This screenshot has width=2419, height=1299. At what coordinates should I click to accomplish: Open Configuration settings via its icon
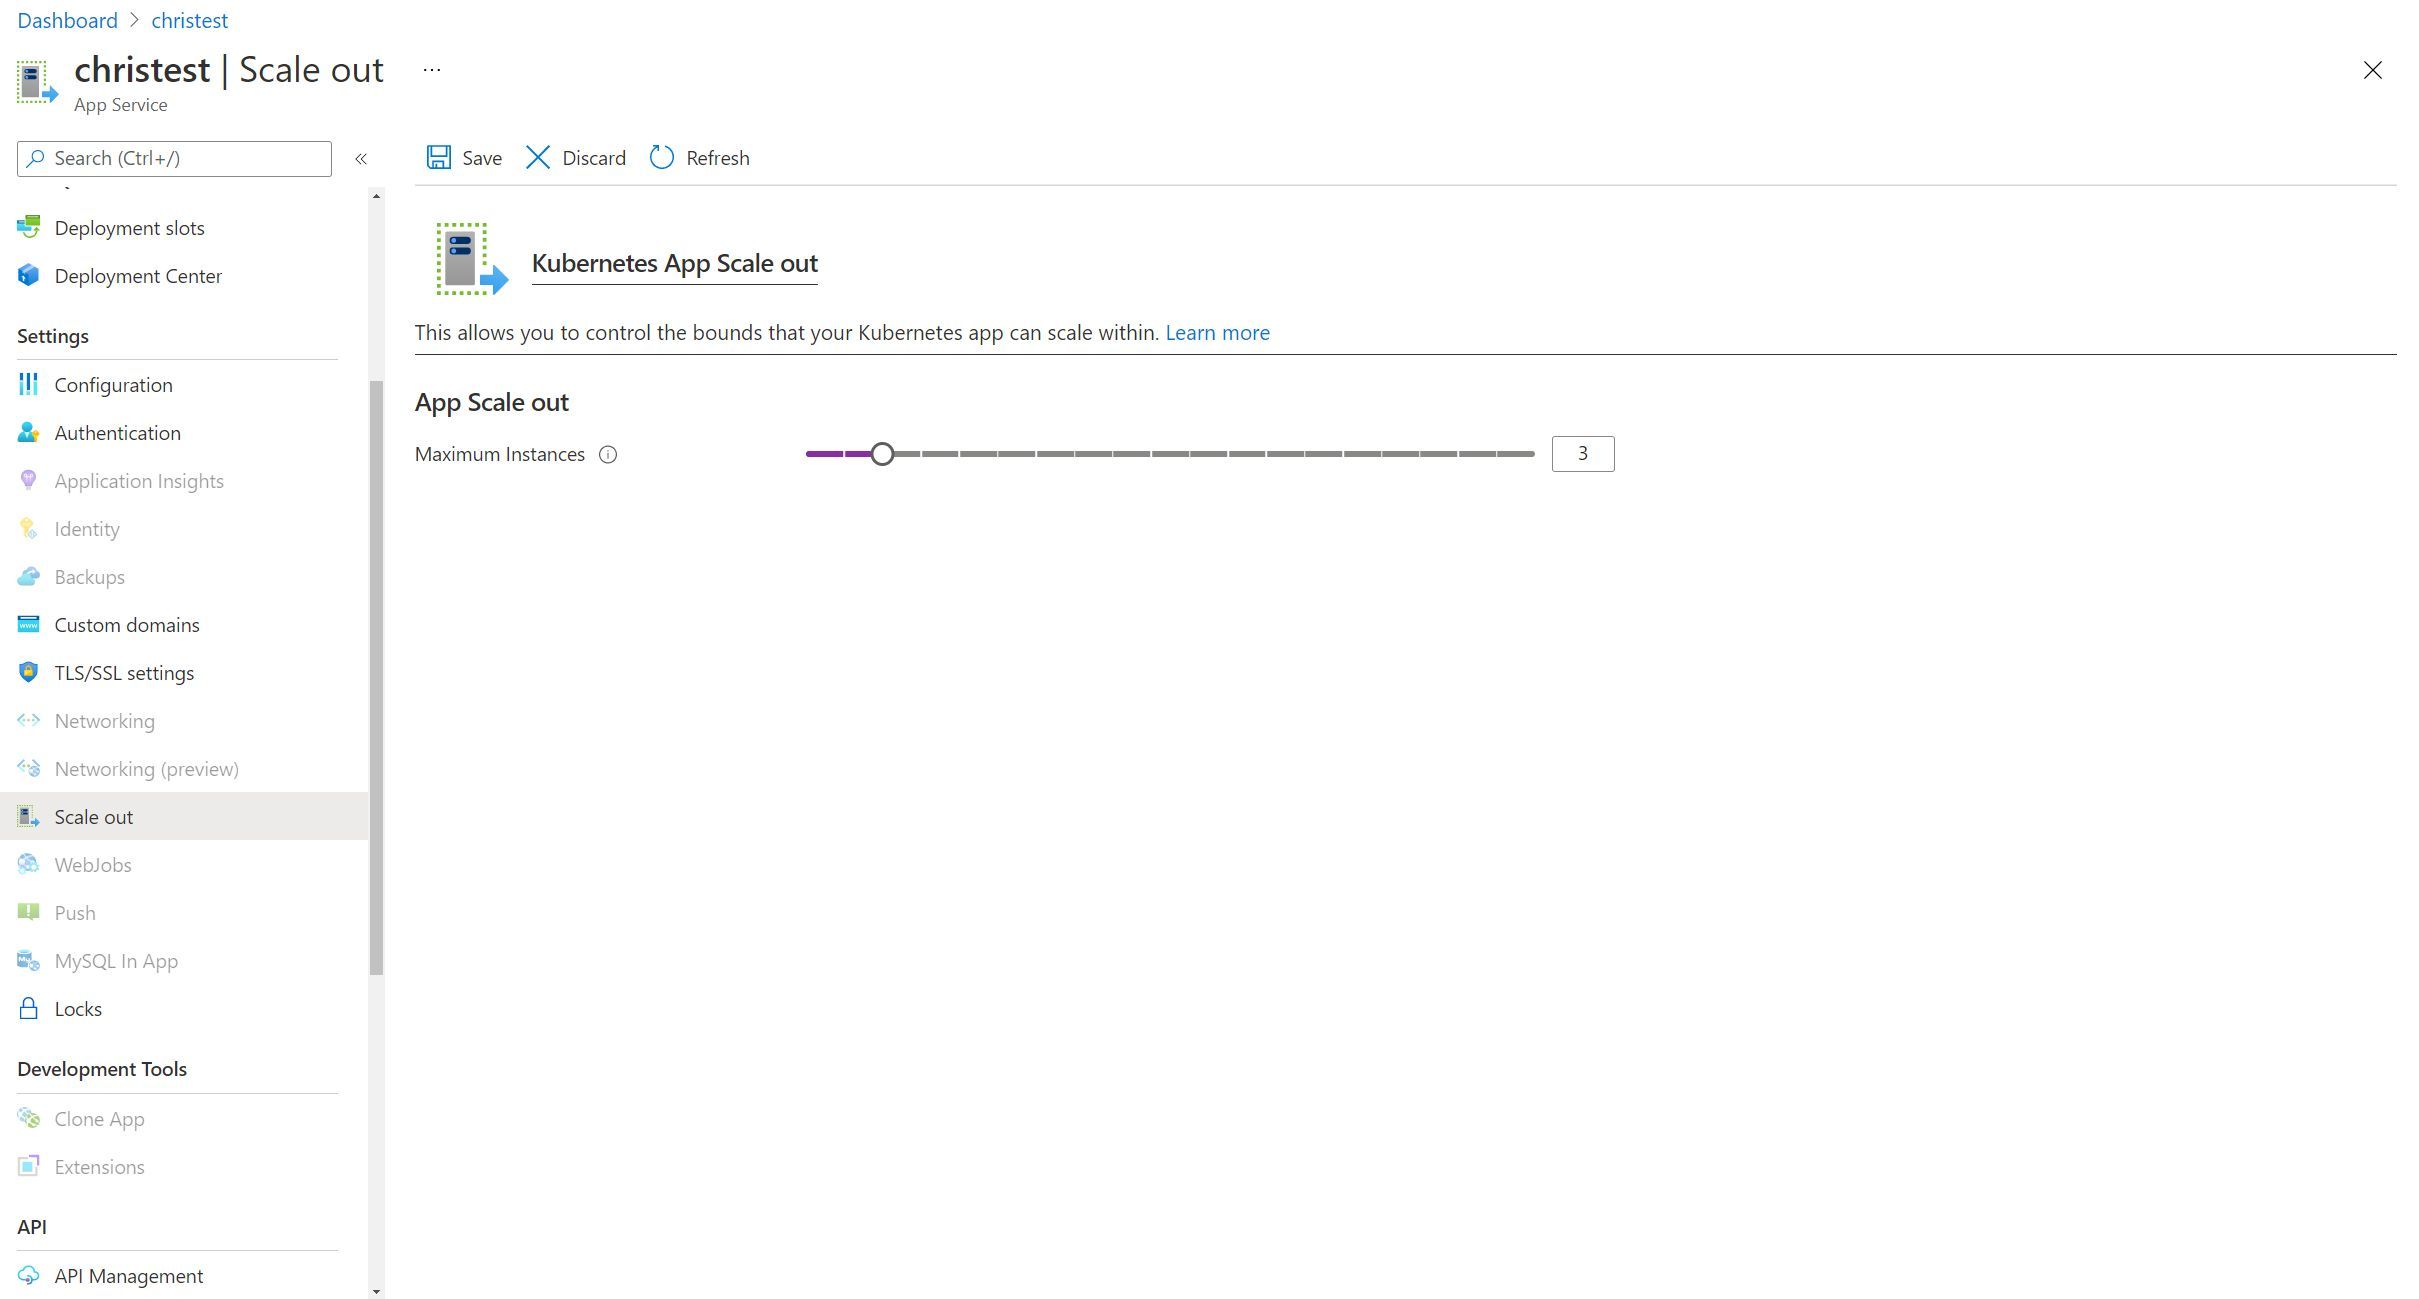(27, 384)
